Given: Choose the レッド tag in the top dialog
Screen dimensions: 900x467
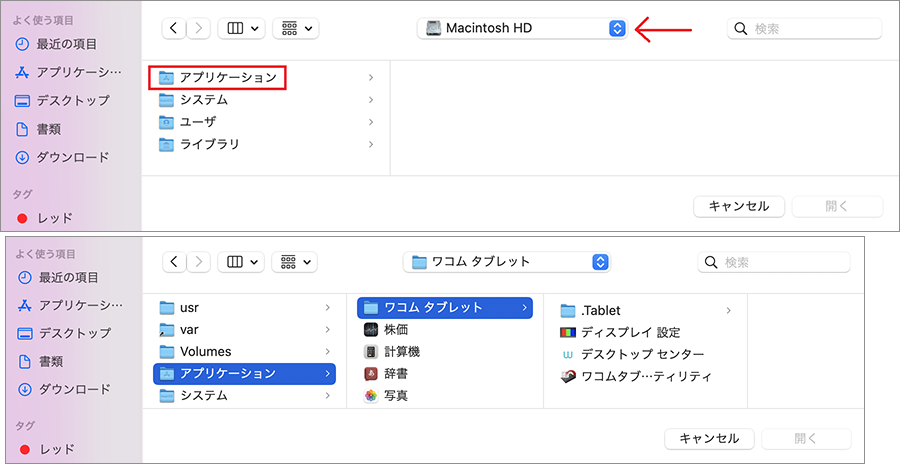Looking at the screenshot, I should (45, 218).
